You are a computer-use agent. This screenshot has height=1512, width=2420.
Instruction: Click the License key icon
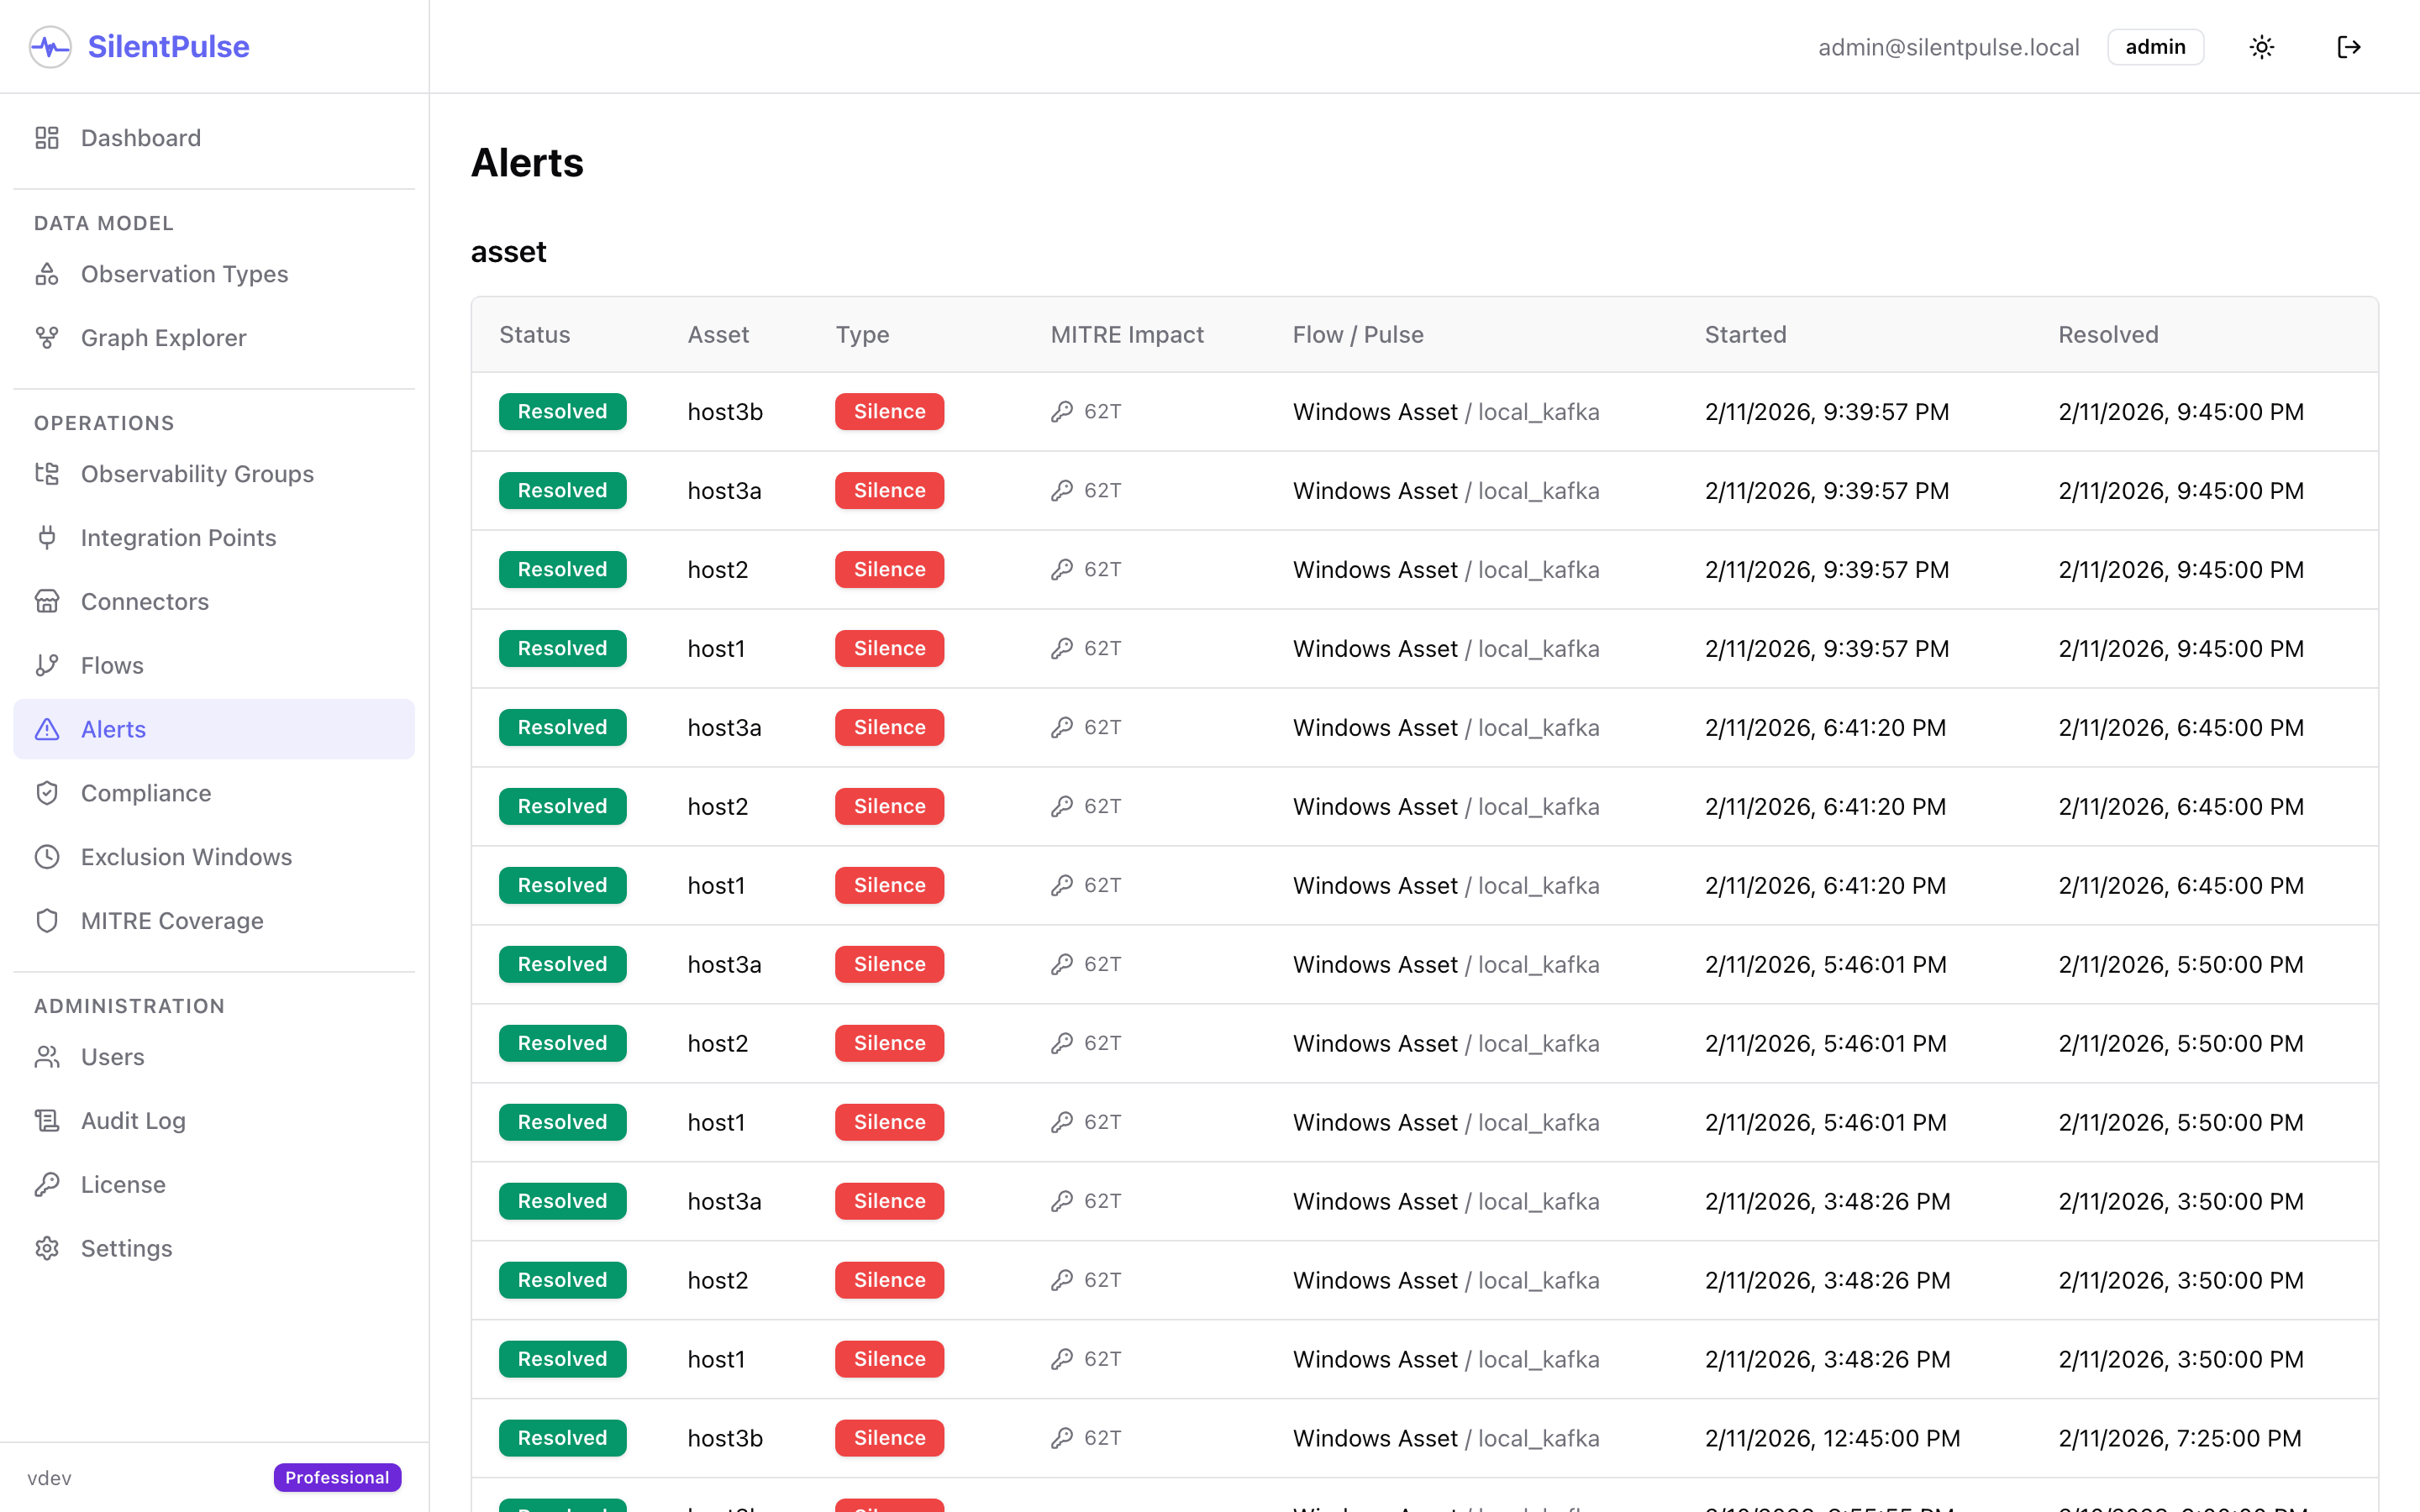click(47, 1185)
